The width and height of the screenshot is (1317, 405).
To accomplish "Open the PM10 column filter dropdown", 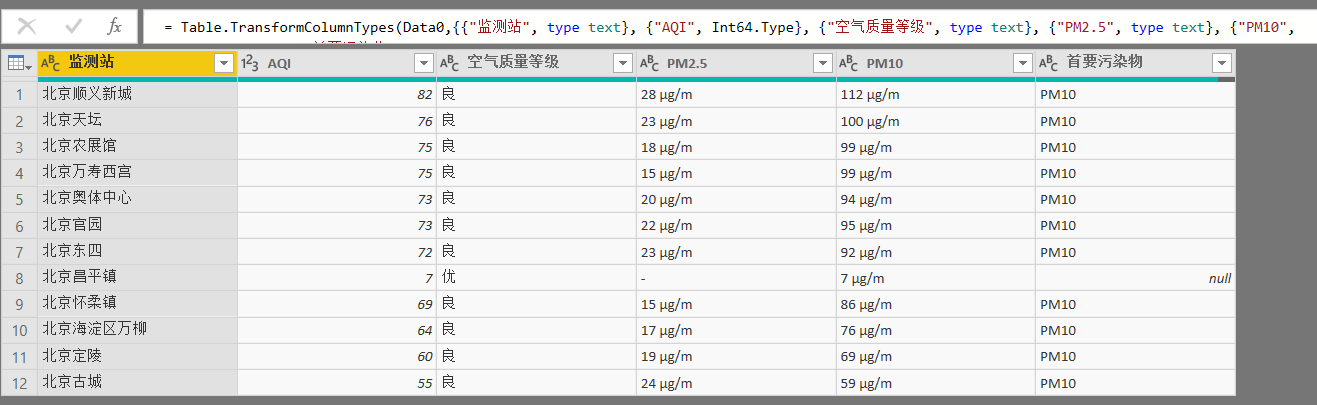I will tap(1022, 64).
